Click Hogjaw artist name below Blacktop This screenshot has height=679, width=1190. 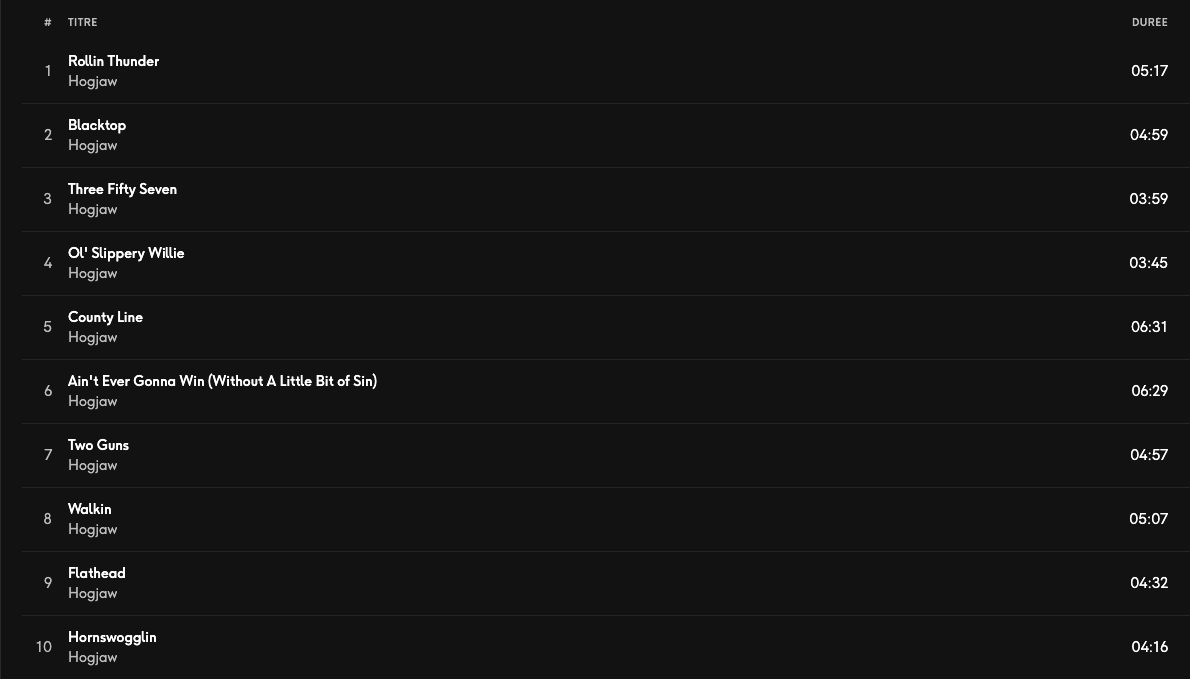point(93,146)
